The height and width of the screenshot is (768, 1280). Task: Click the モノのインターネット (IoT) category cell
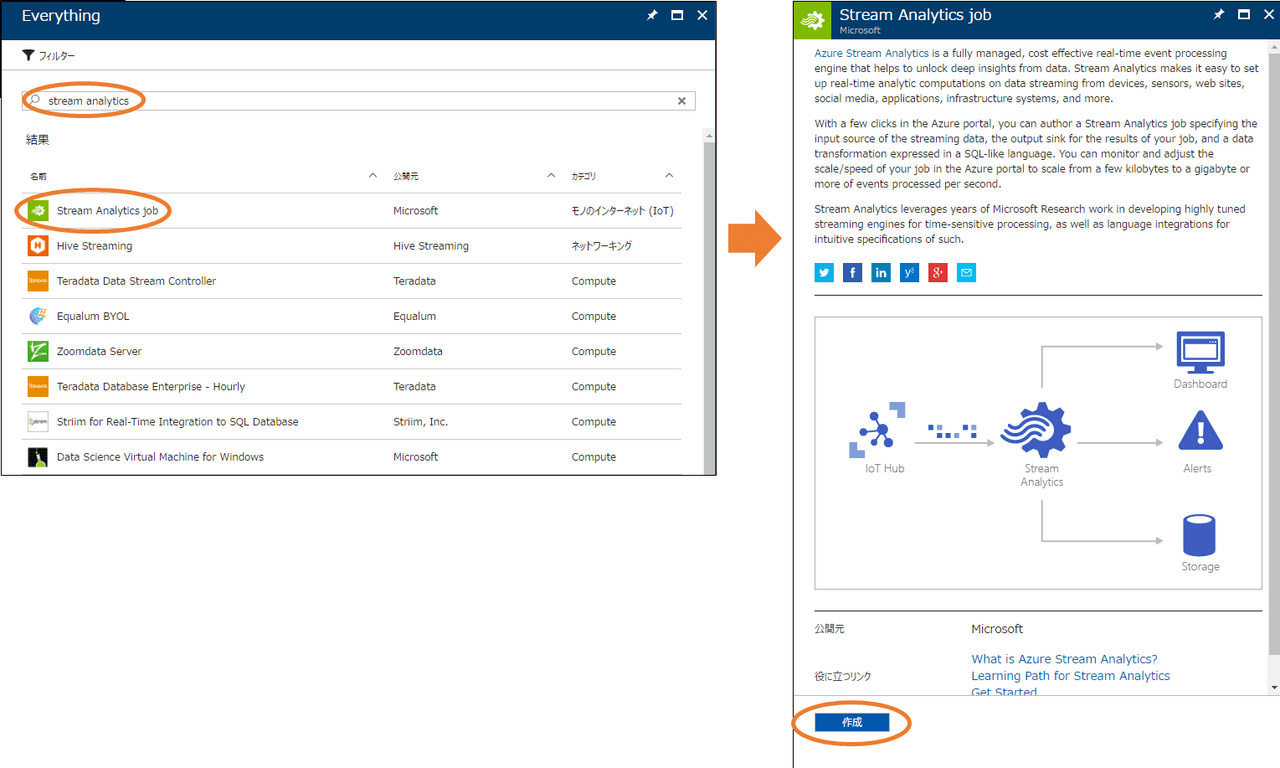[x=622, y=211]
